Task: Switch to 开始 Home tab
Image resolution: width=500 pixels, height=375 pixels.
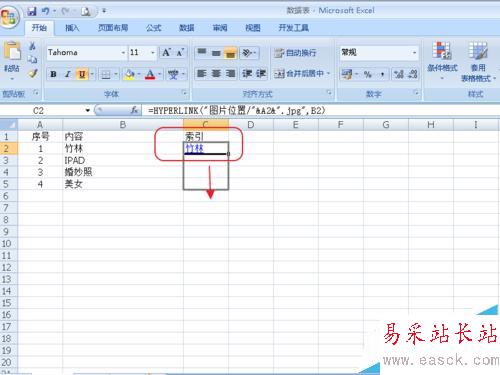Action: (39, 28)
